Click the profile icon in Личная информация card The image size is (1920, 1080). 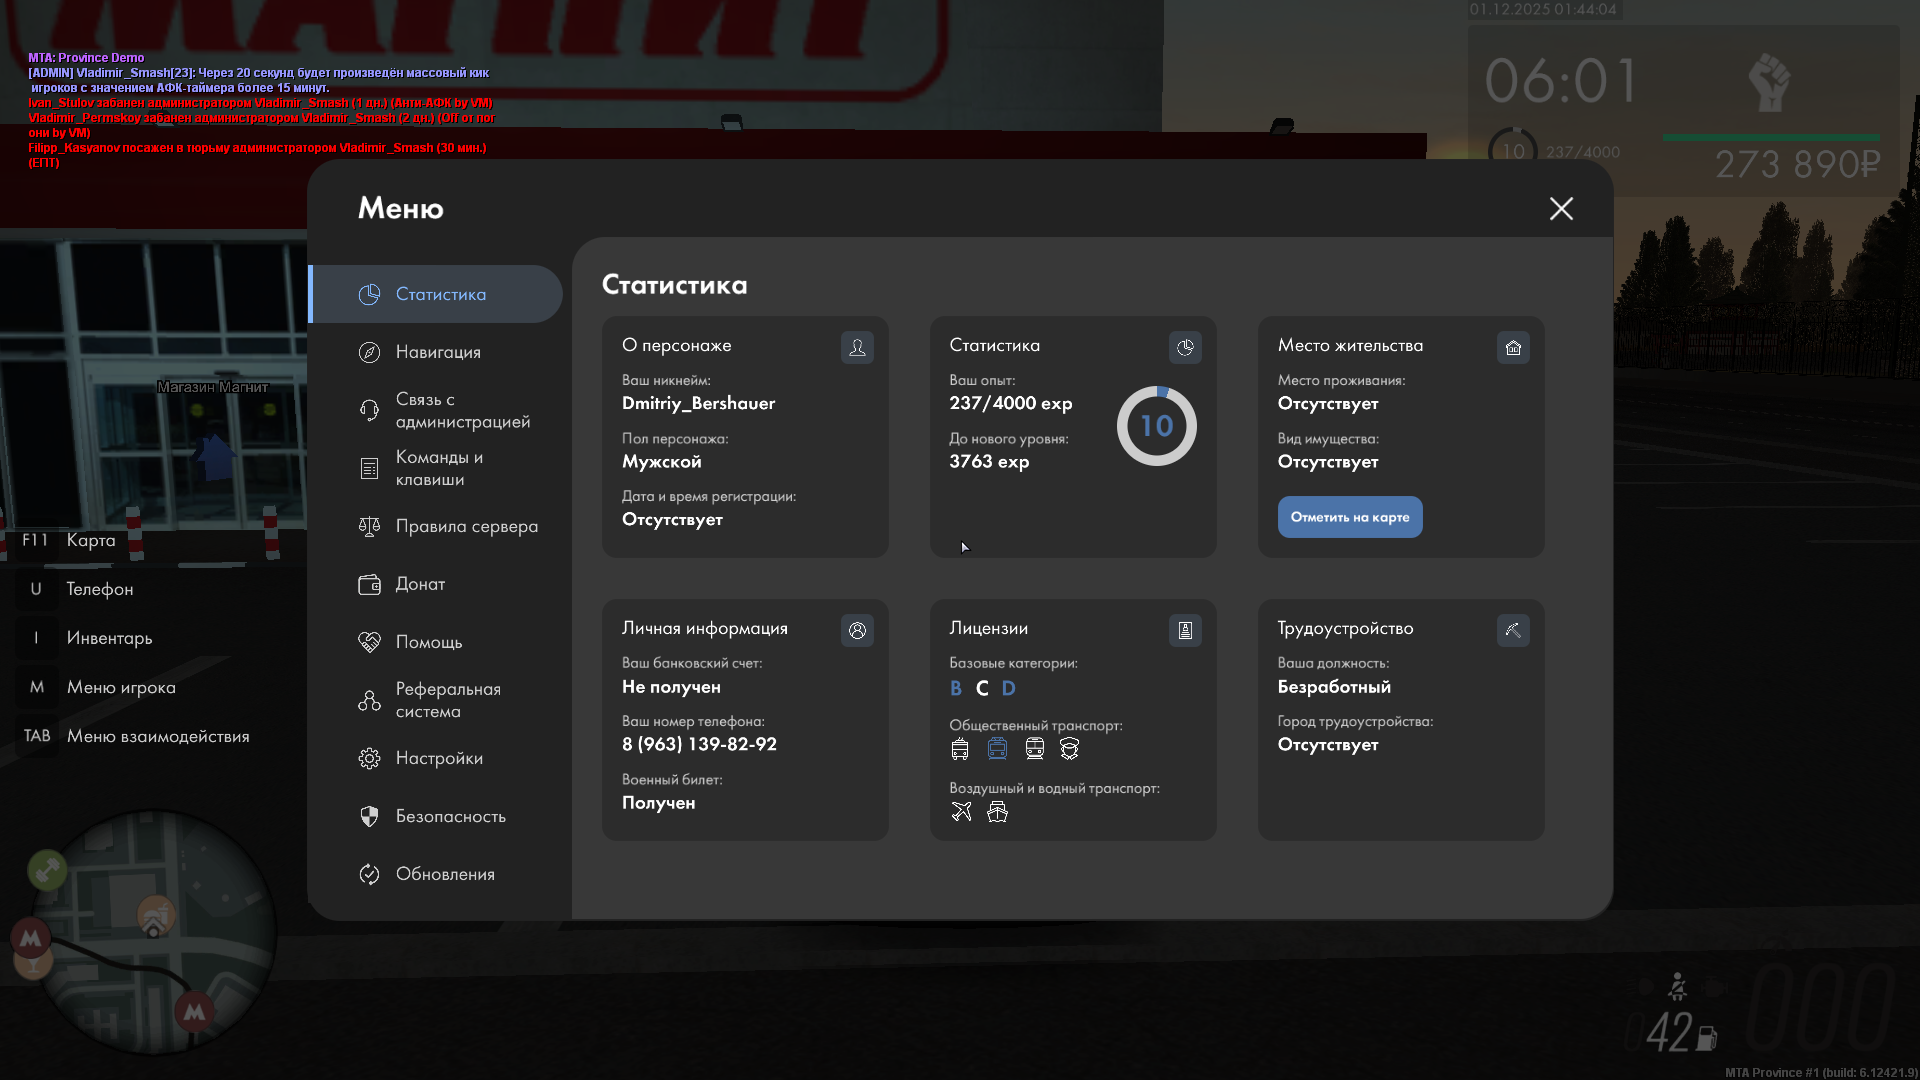[x=857, y=630]
